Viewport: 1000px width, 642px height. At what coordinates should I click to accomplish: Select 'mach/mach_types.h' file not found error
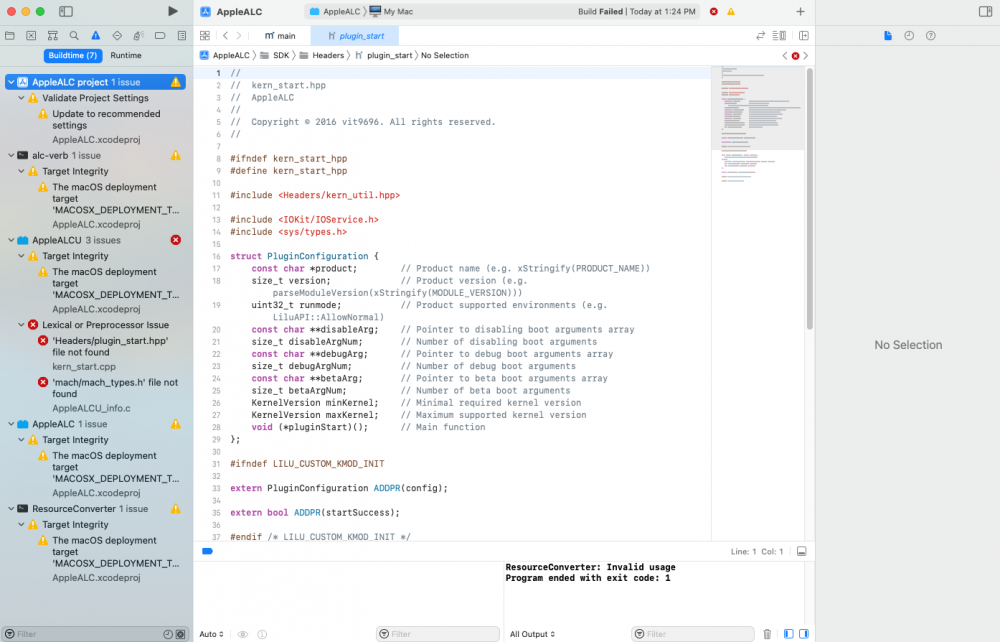pyautogui.click(x=115, y=388)
